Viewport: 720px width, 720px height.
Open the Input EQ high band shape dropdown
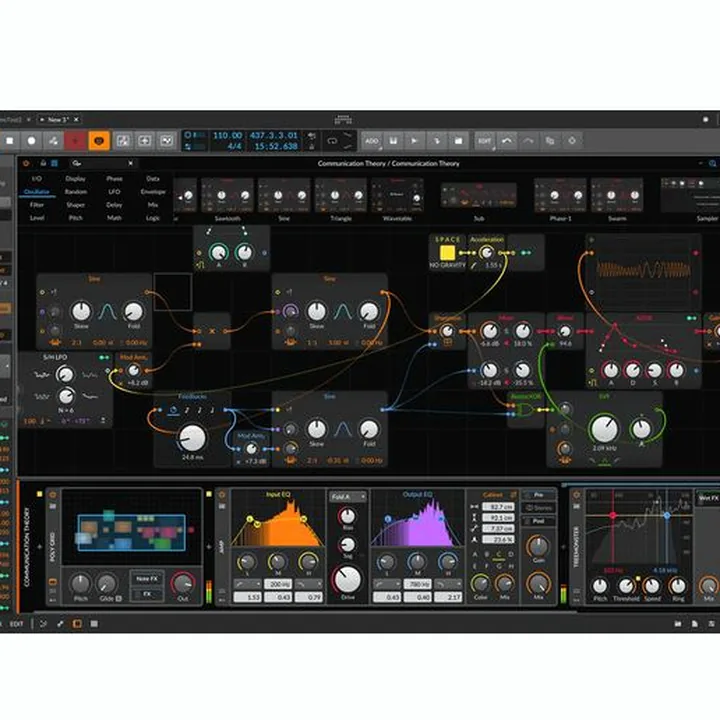coord(308,584)
